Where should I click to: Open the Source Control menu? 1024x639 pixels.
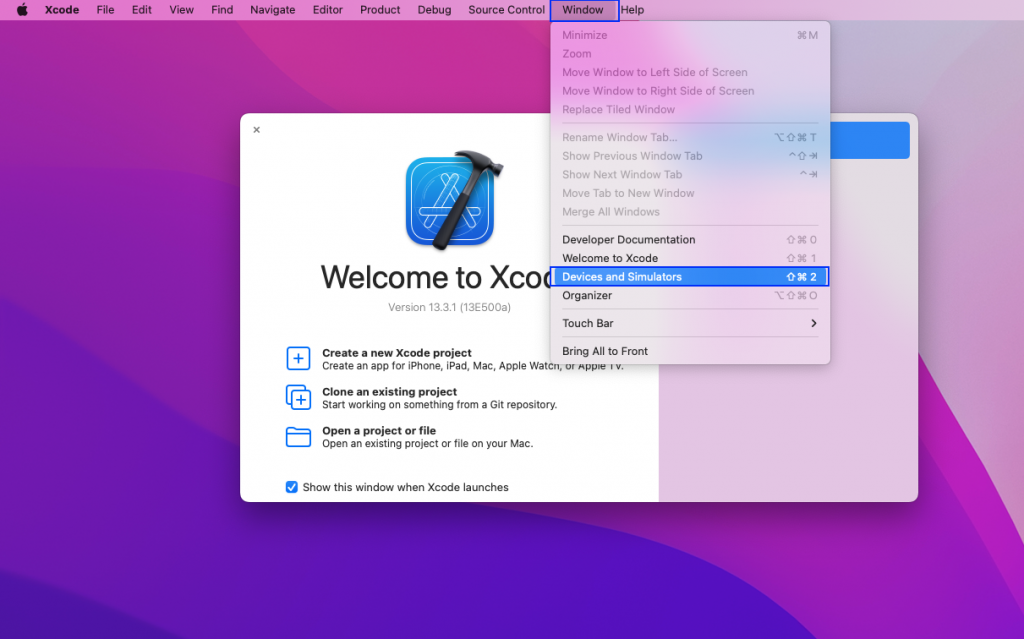pos(506,10)
